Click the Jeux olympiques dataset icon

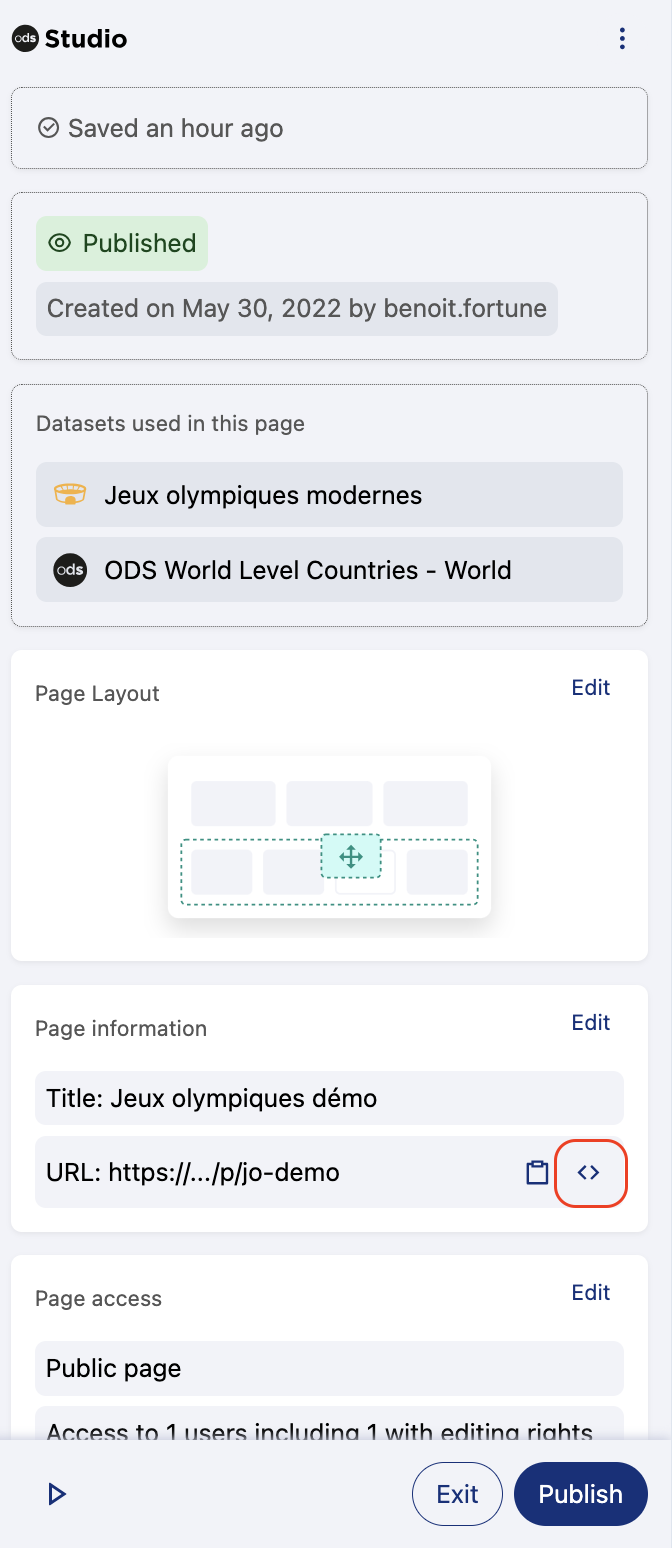(70, 495)
